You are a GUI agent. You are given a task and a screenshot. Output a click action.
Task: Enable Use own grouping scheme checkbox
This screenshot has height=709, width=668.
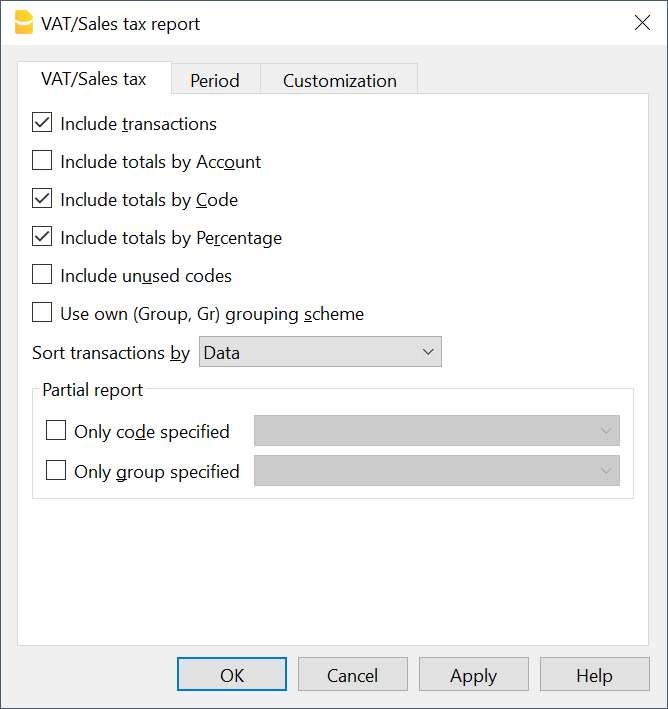click(x=42, y=313)
